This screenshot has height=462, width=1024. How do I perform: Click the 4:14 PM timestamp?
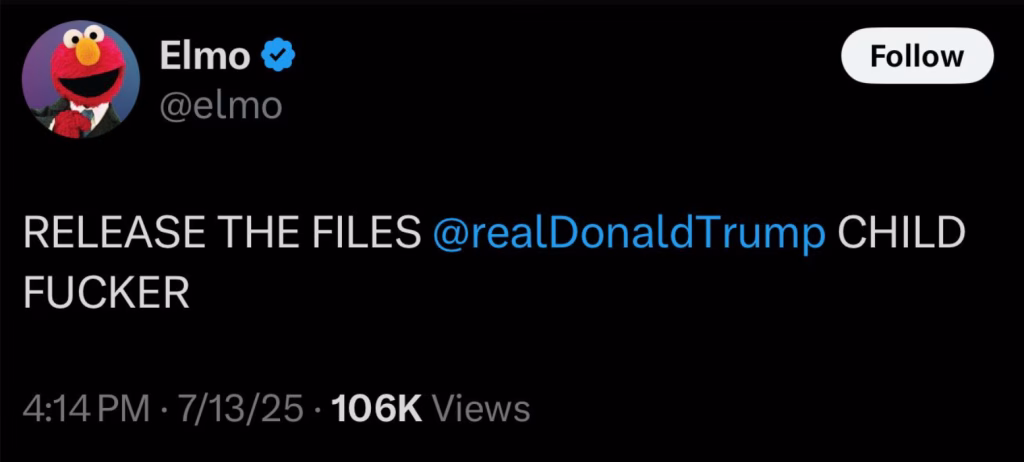point(86,409)
